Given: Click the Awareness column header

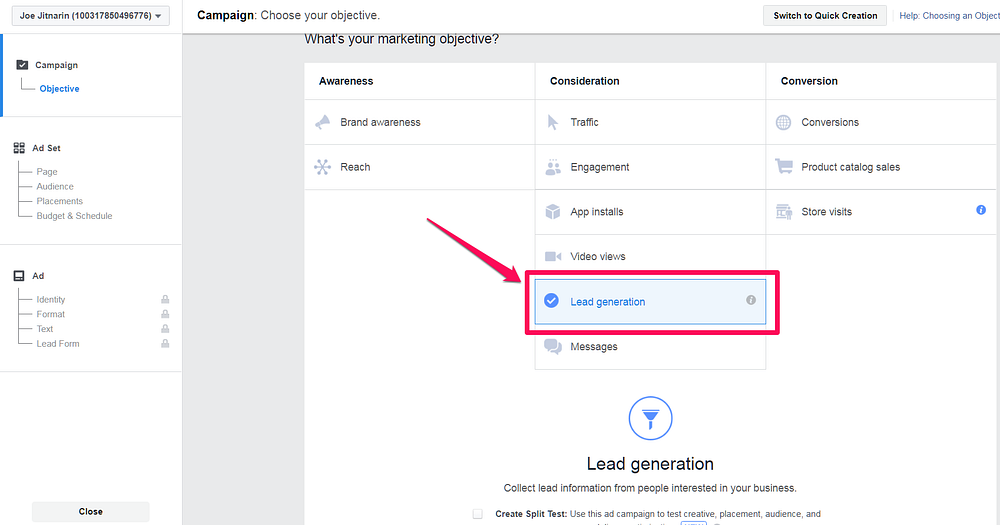Looking at the screenshot, I should [346, 81].
